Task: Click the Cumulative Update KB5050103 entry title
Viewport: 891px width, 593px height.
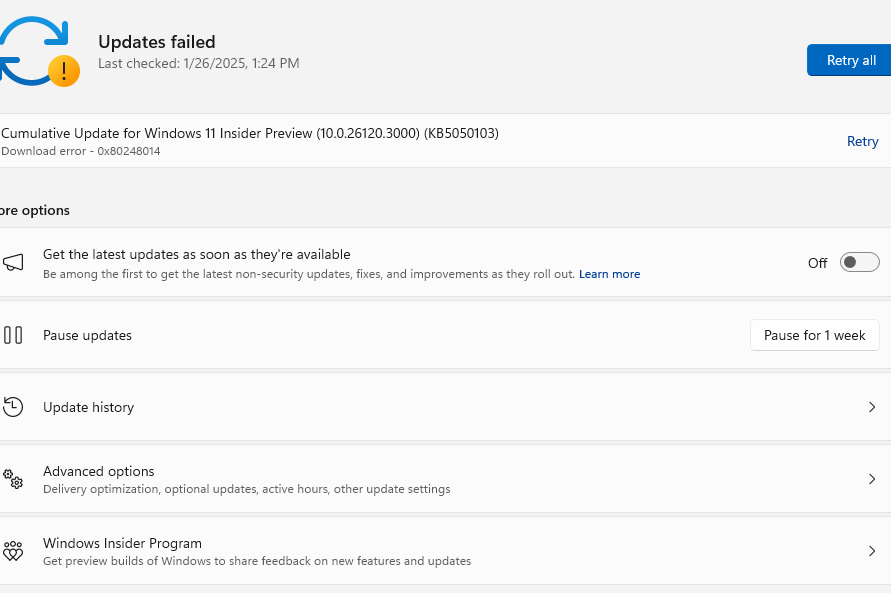Action: pyautogui.click(x=250, y=133)
